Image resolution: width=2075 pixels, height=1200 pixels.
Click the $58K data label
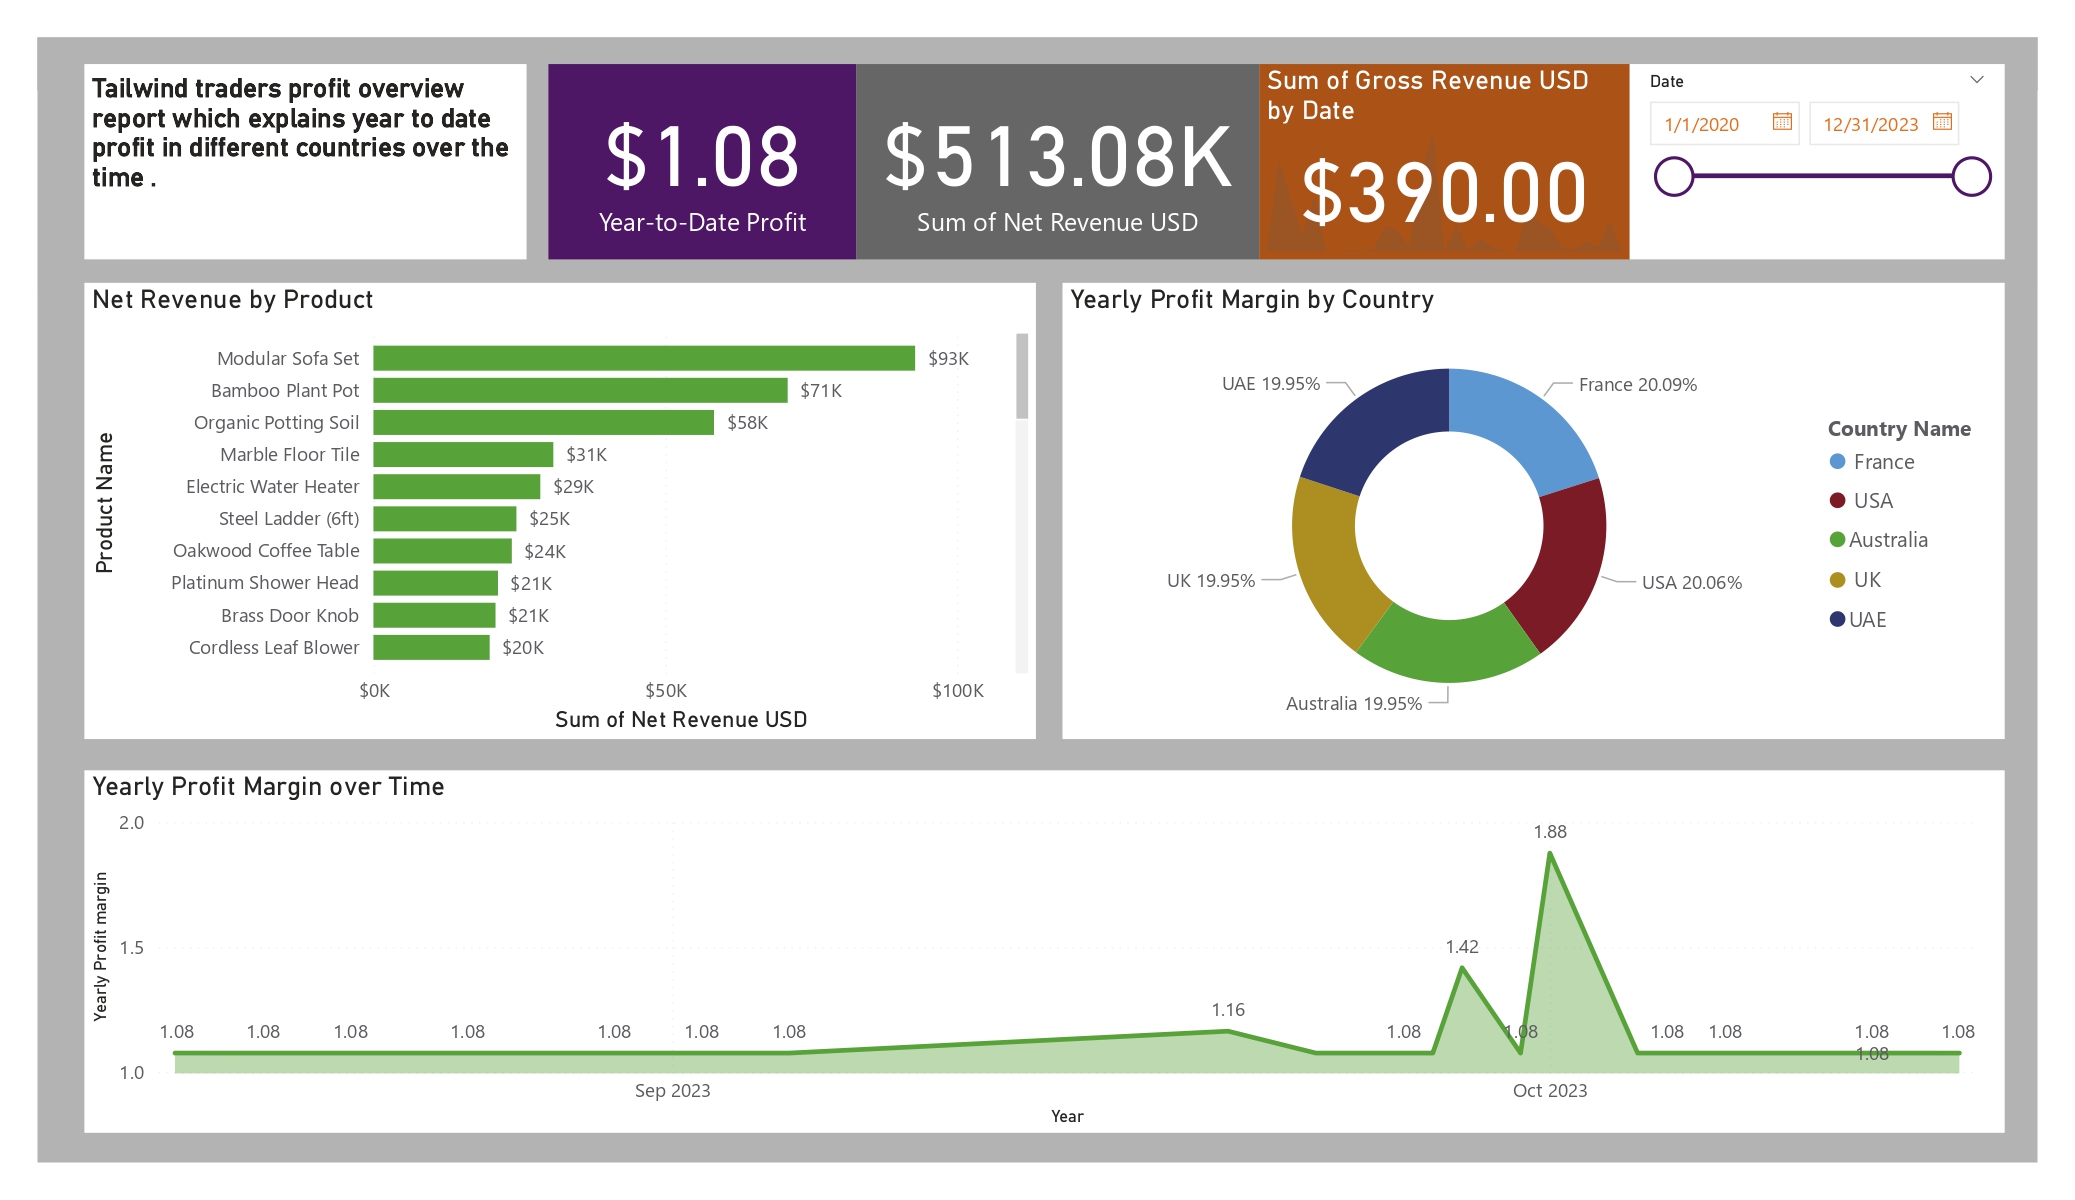tap(747, 422)
